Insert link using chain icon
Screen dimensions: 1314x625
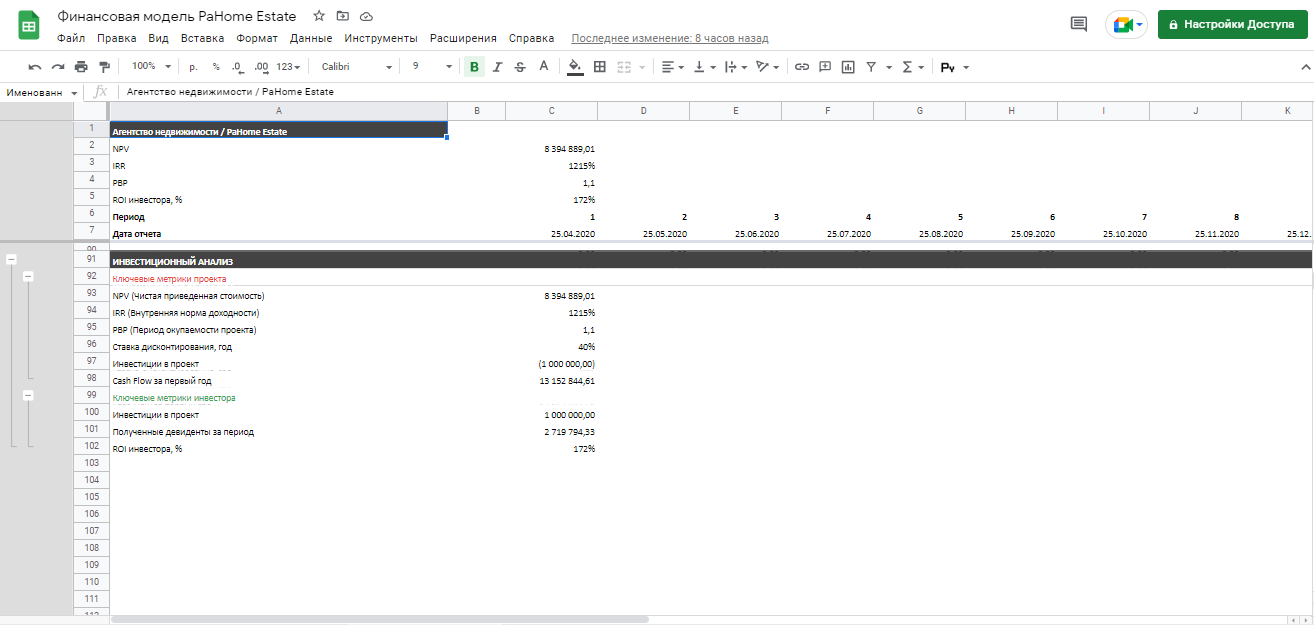point(802,67)
